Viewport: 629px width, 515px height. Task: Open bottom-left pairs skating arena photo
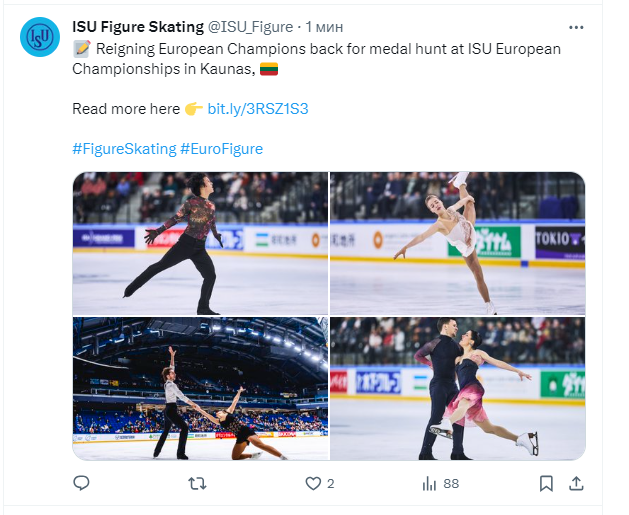(200, 389)
